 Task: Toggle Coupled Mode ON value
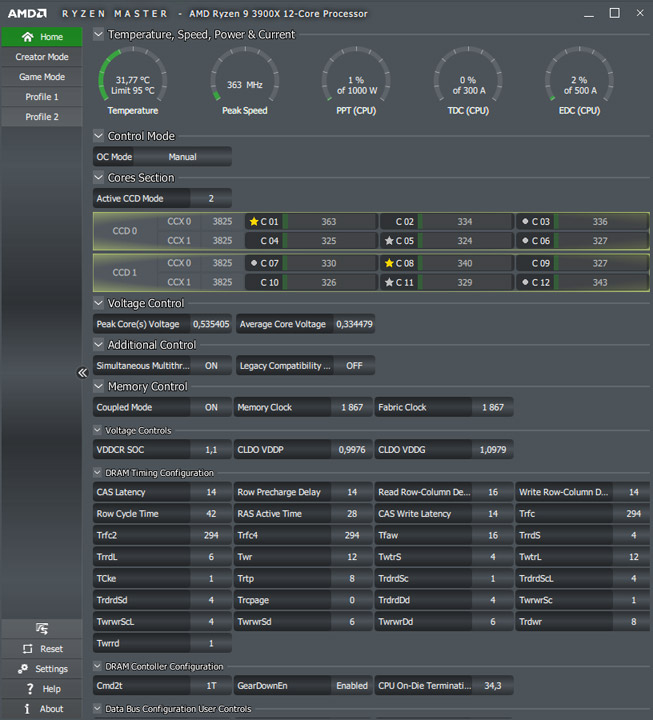211,408
